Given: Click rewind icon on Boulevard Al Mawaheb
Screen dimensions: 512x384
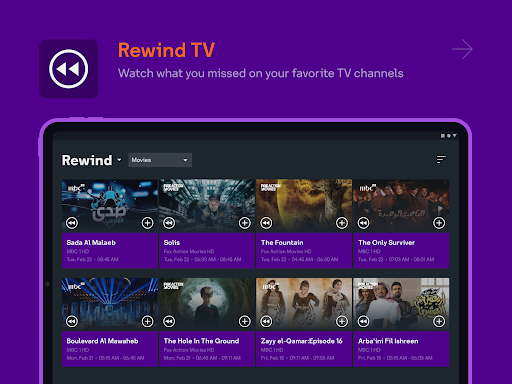Looking at the screenshot, I should [x=72, y=321].
